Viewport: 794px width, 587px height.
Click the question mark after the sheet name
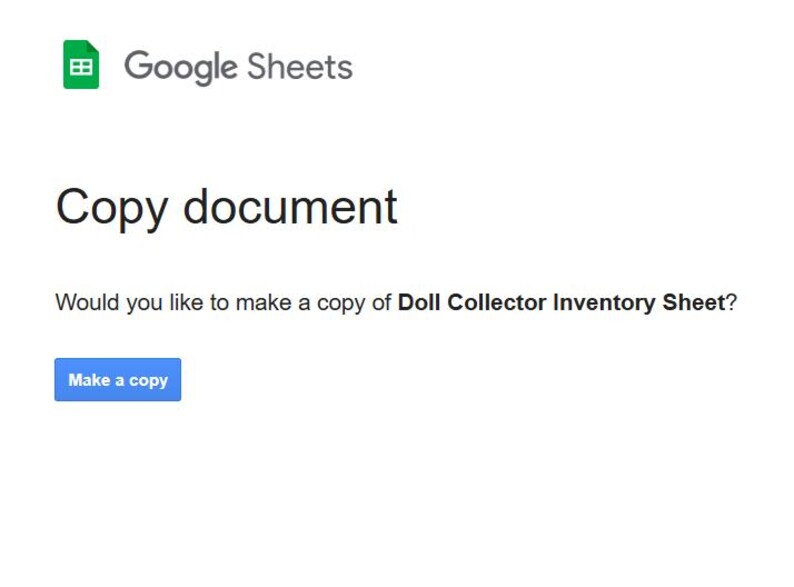(732, 302)
